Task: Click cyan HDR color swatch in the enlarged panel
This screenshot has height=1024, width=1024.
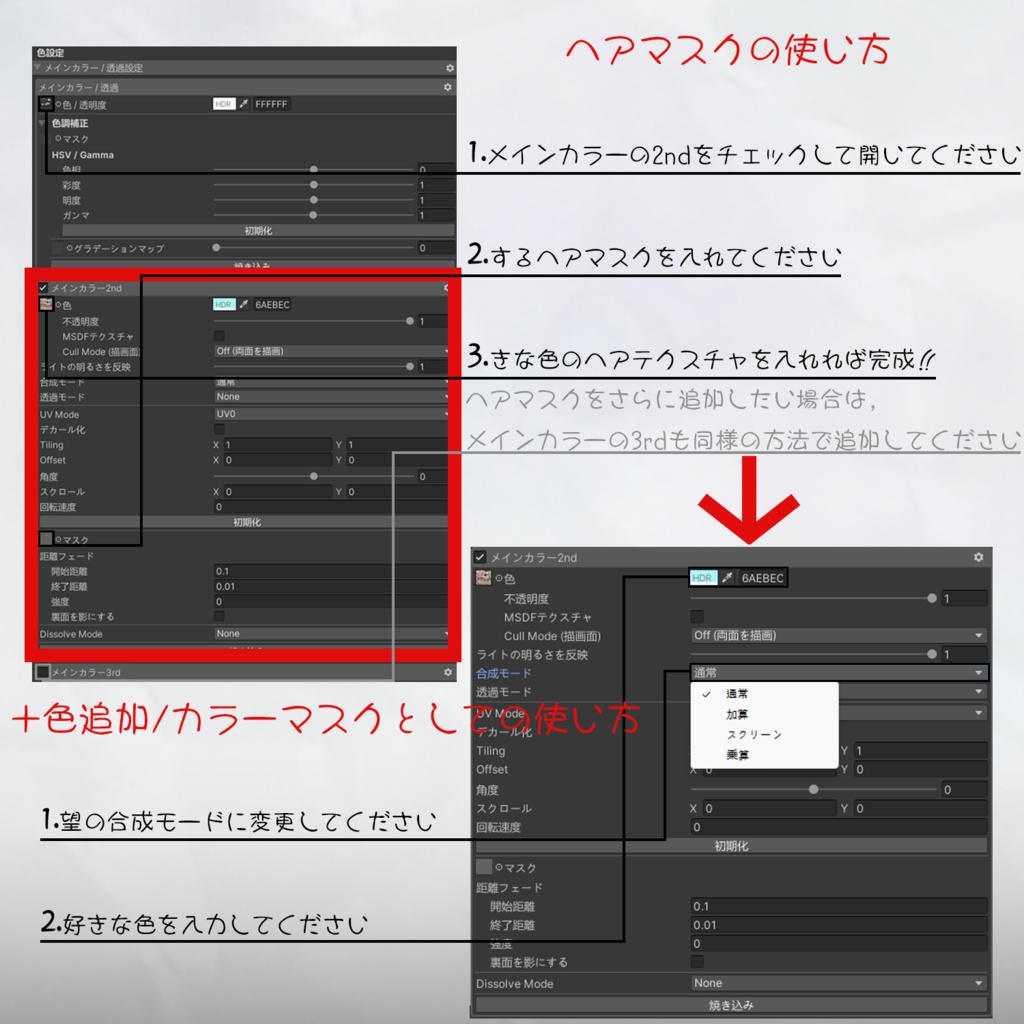Action: pos(703,578)
